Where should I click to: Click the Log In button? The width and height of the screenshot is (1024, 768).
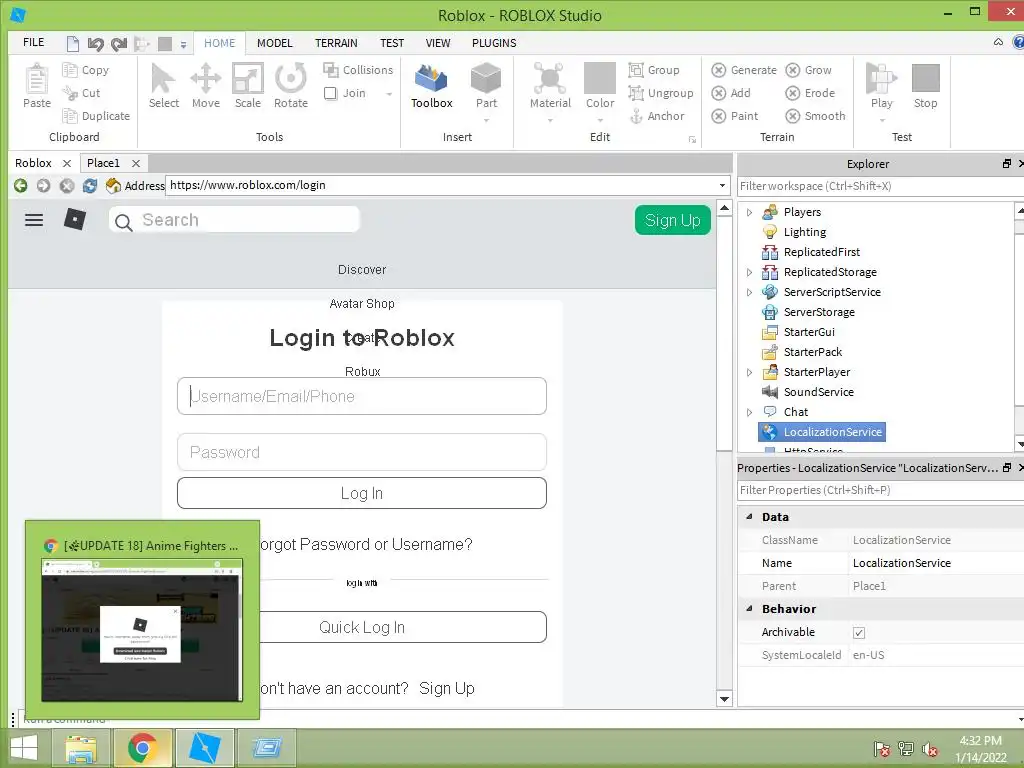pos(362,494)
